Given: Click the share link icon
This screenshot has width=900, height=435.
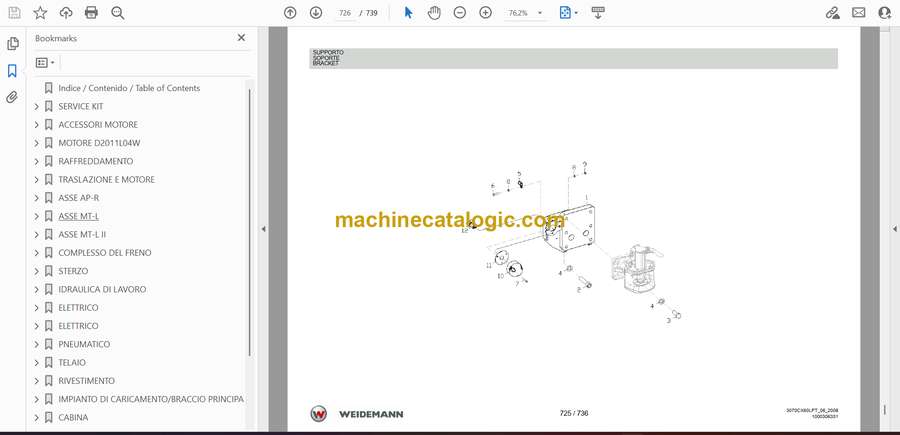Looking at the screenshot, I should tap(832, 13).
